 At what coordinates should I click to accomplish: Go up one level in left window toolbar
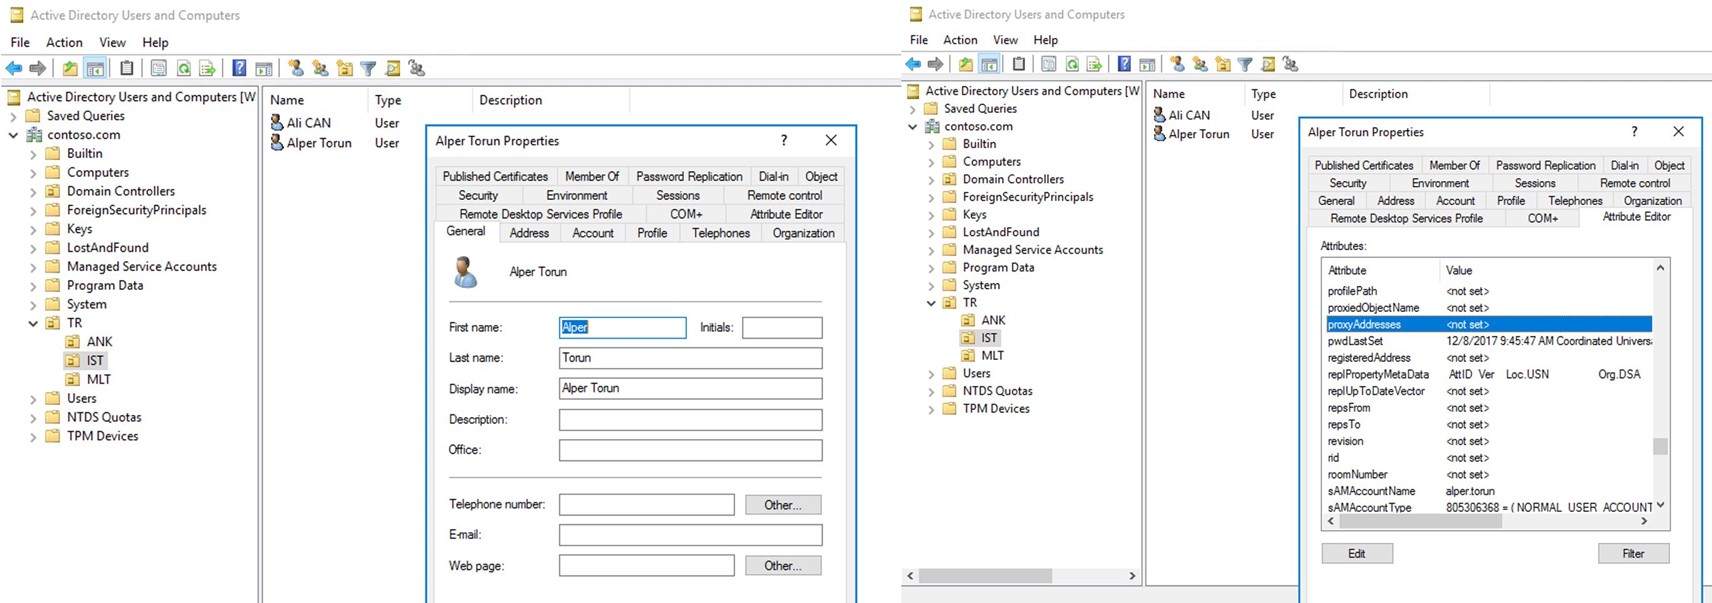tap(70, 68)
